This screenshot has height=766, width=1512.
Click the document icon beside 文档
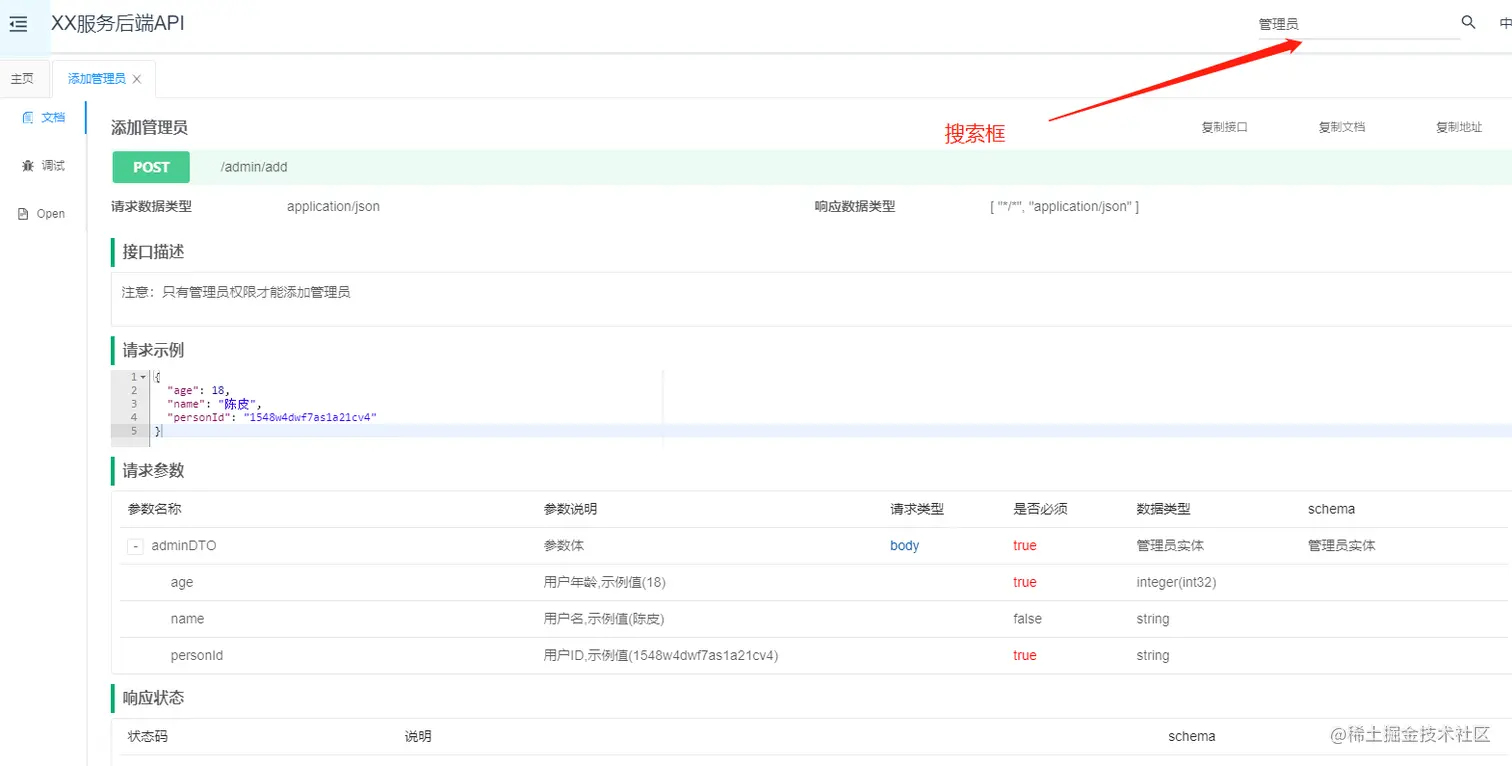pyautogui.click(x=28, y=117)
